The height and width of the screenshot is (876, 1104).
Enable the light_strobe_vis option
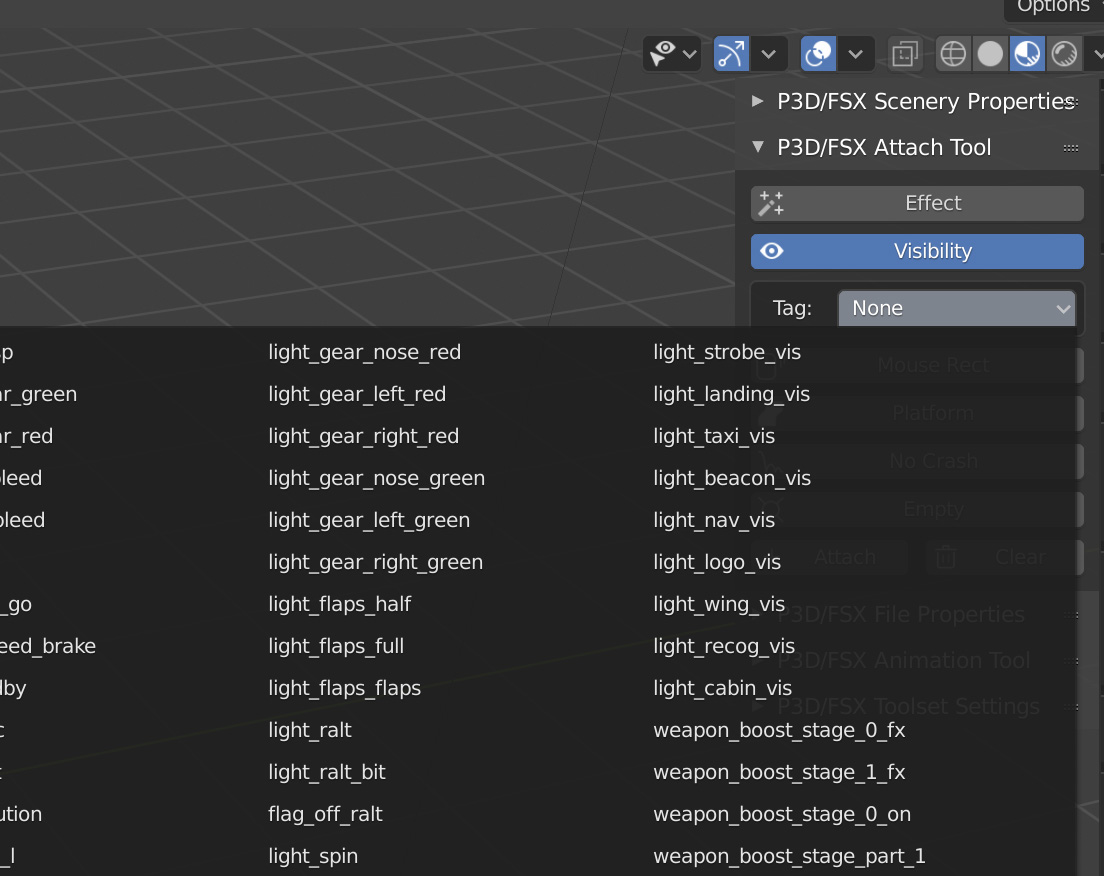727,352
